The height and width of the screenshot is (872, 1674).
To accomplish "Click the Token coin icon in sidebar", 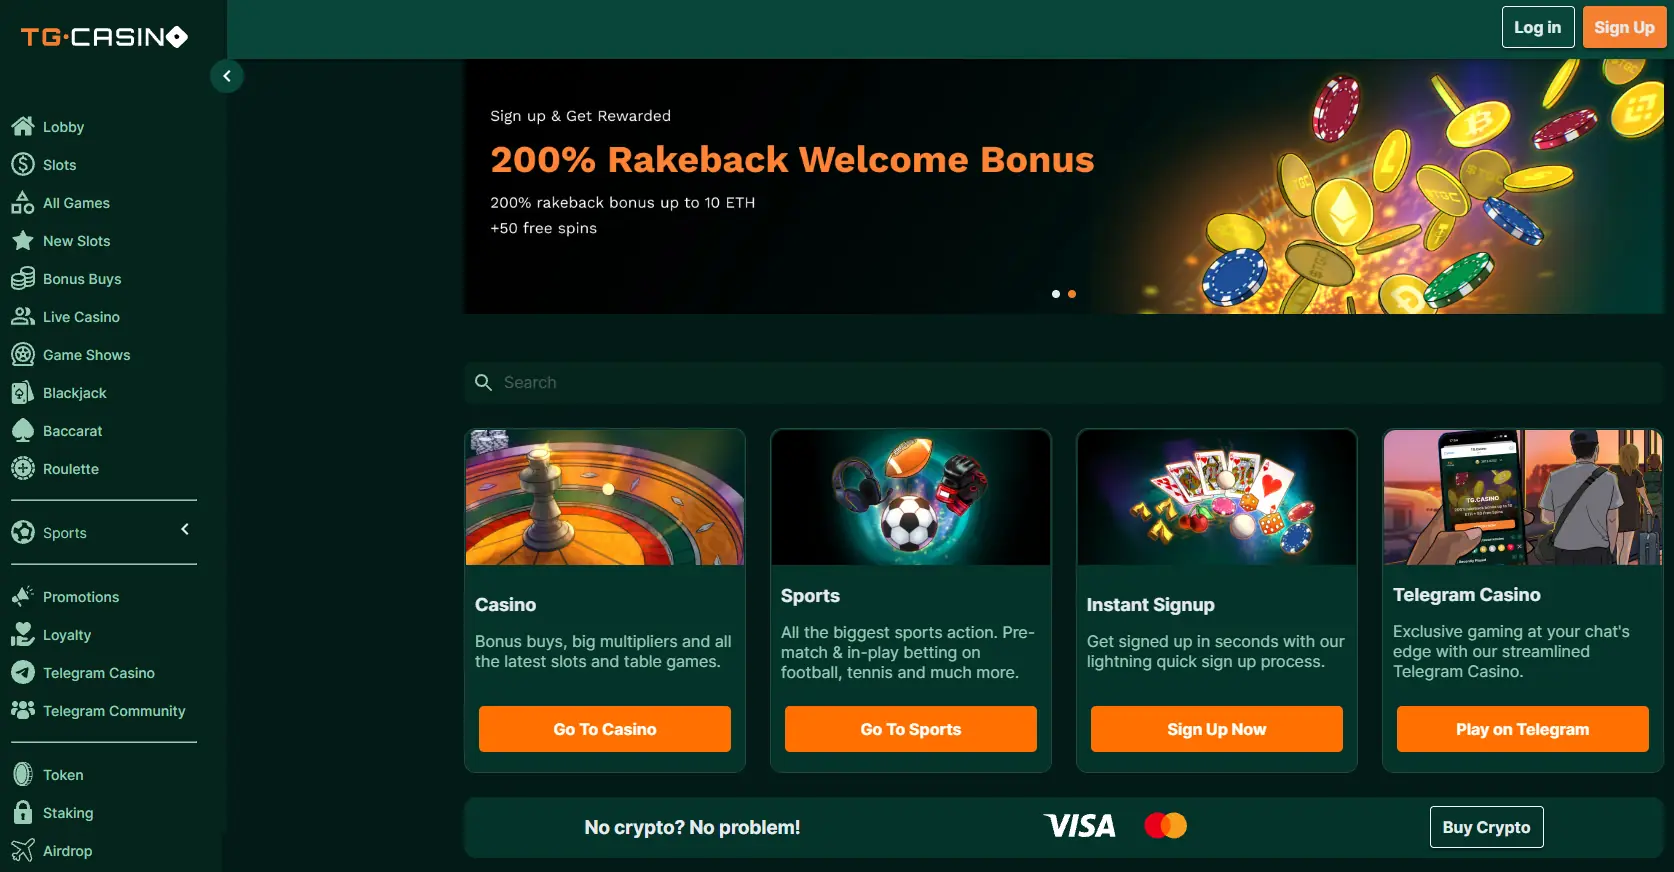I will point(24,774).
